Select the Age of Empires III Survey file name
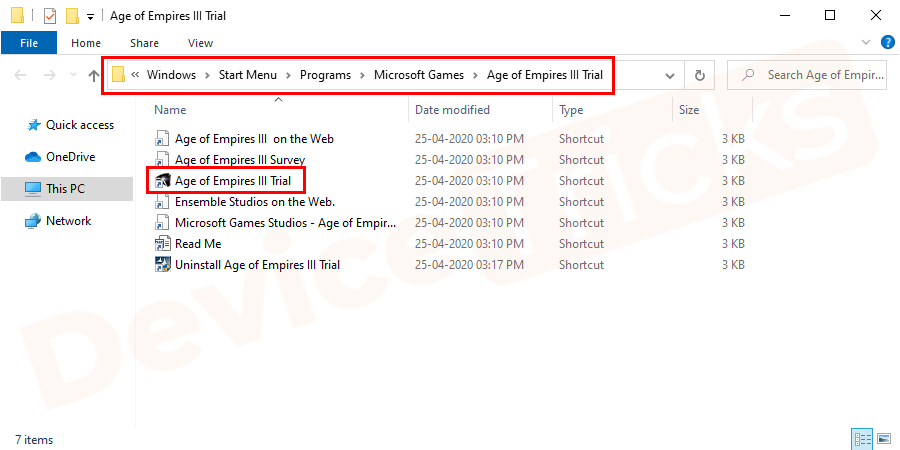 (x=240, y=160)
